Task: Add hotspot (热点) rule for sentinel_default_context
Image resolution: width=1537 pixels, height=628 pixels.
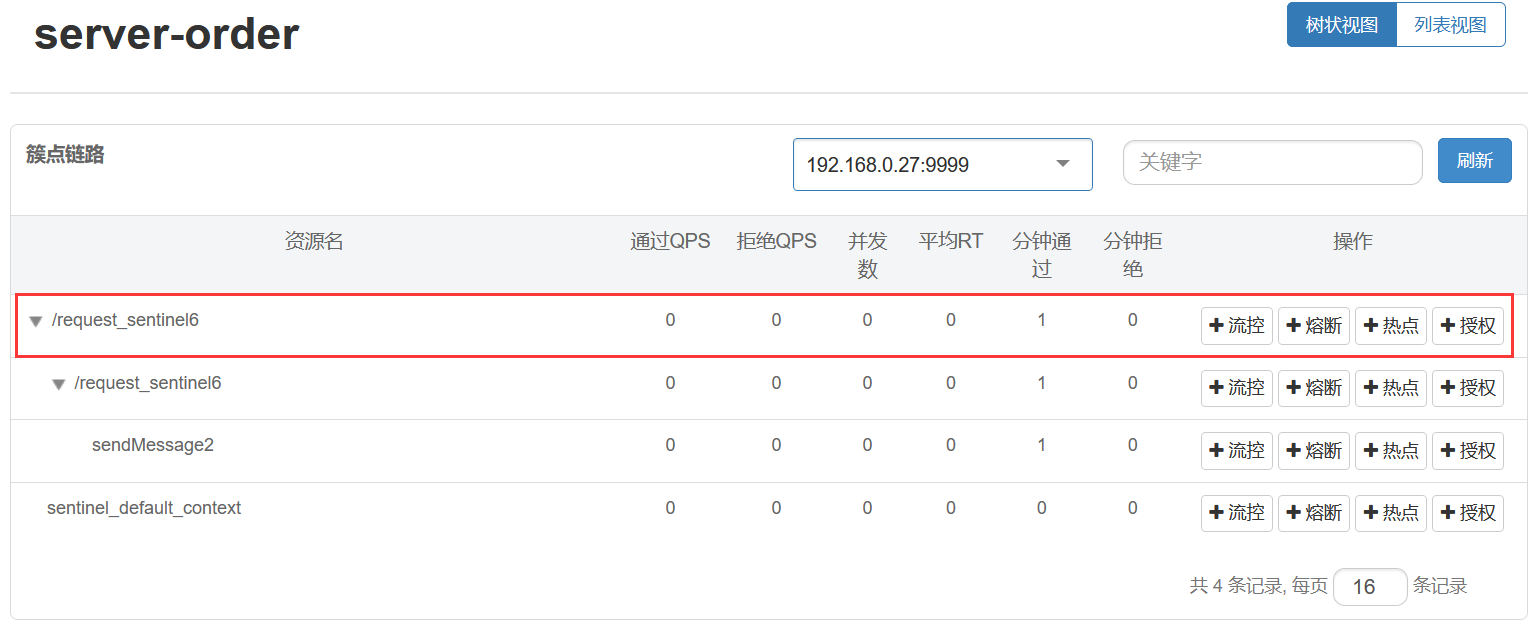Action: [x=1390, y=513]
